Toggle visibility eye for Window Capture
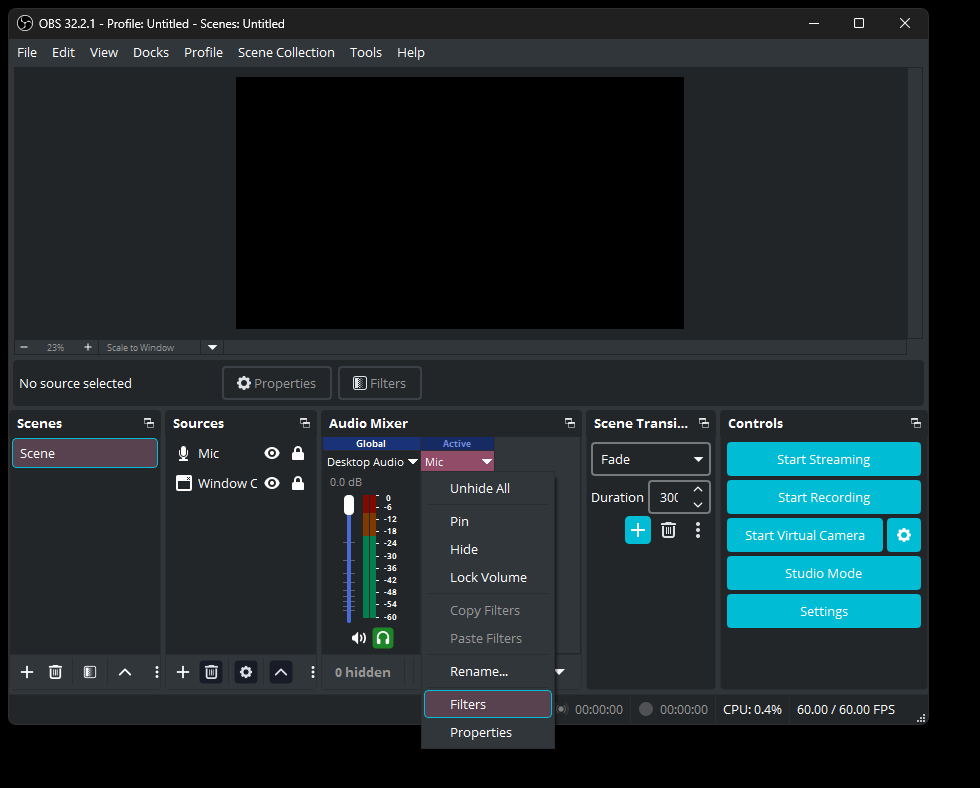This screenshot has width=980, height=788. [272, 483]
